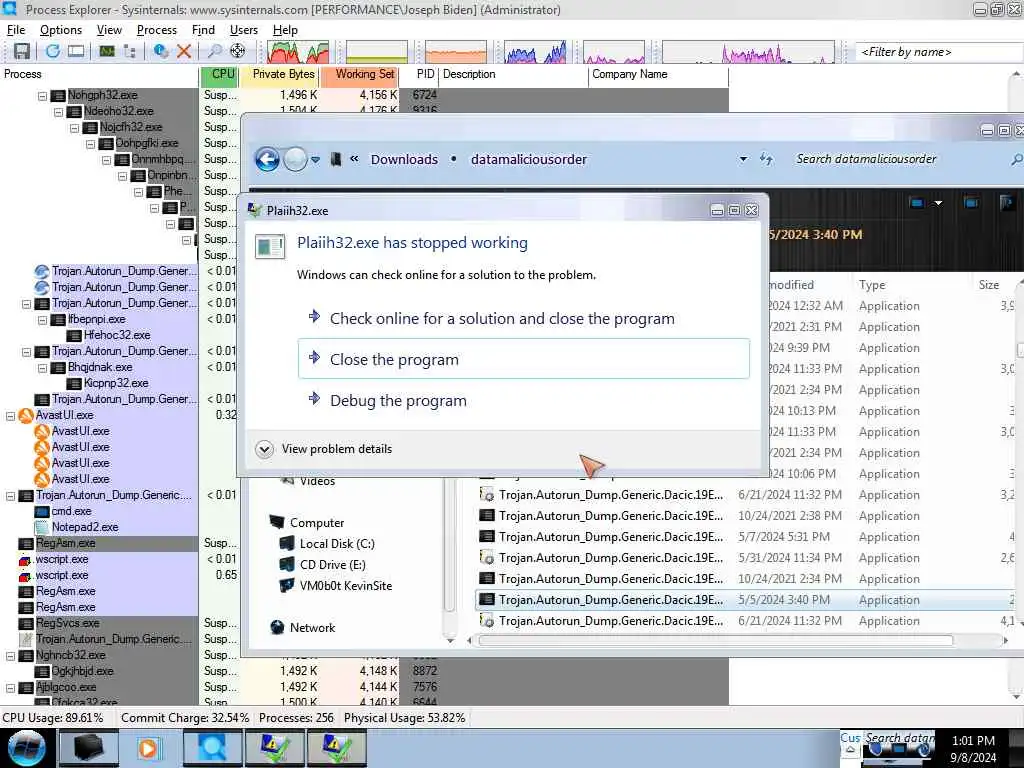Viewport: 1024px width, 768px height.
Task: Open Local Disk (C:) in Explorer navigation pane
Action: (336, 544)
